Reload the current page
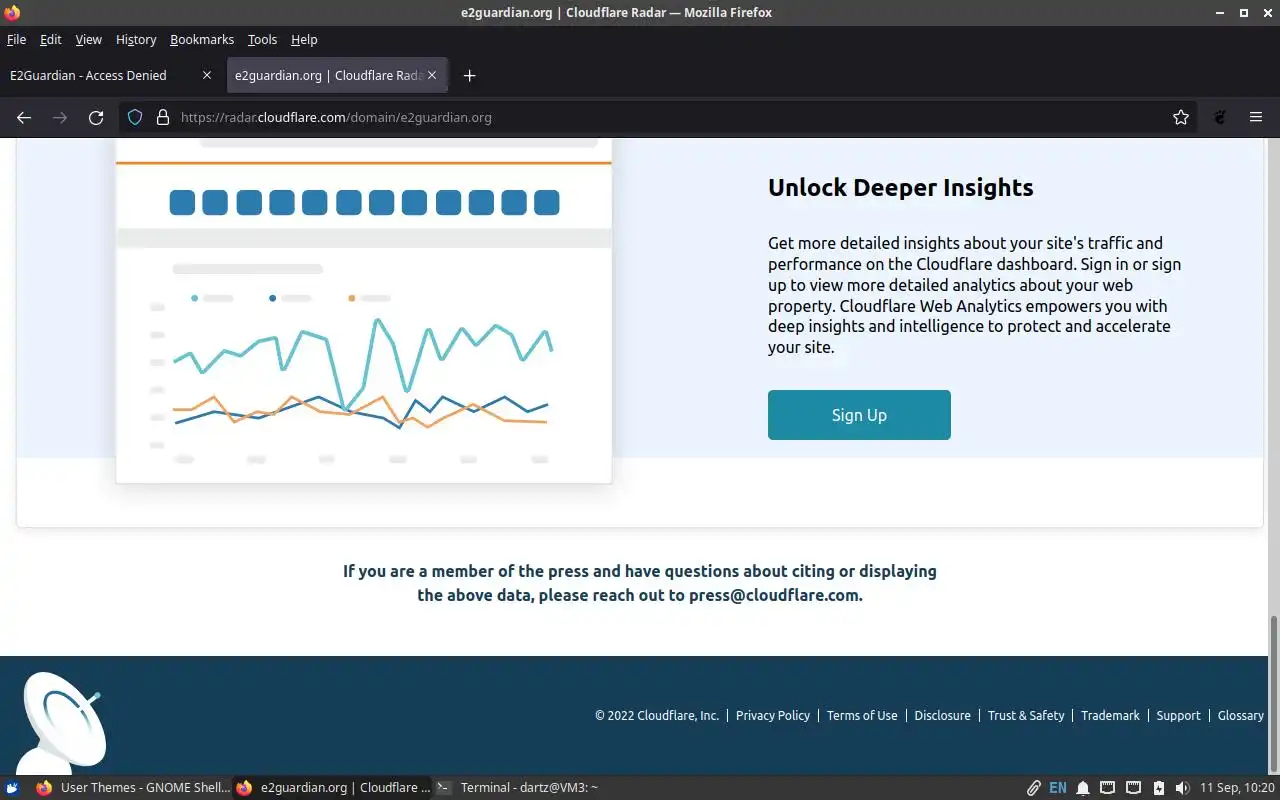Viewport: 1280px width, 800px height. point(96,117)
